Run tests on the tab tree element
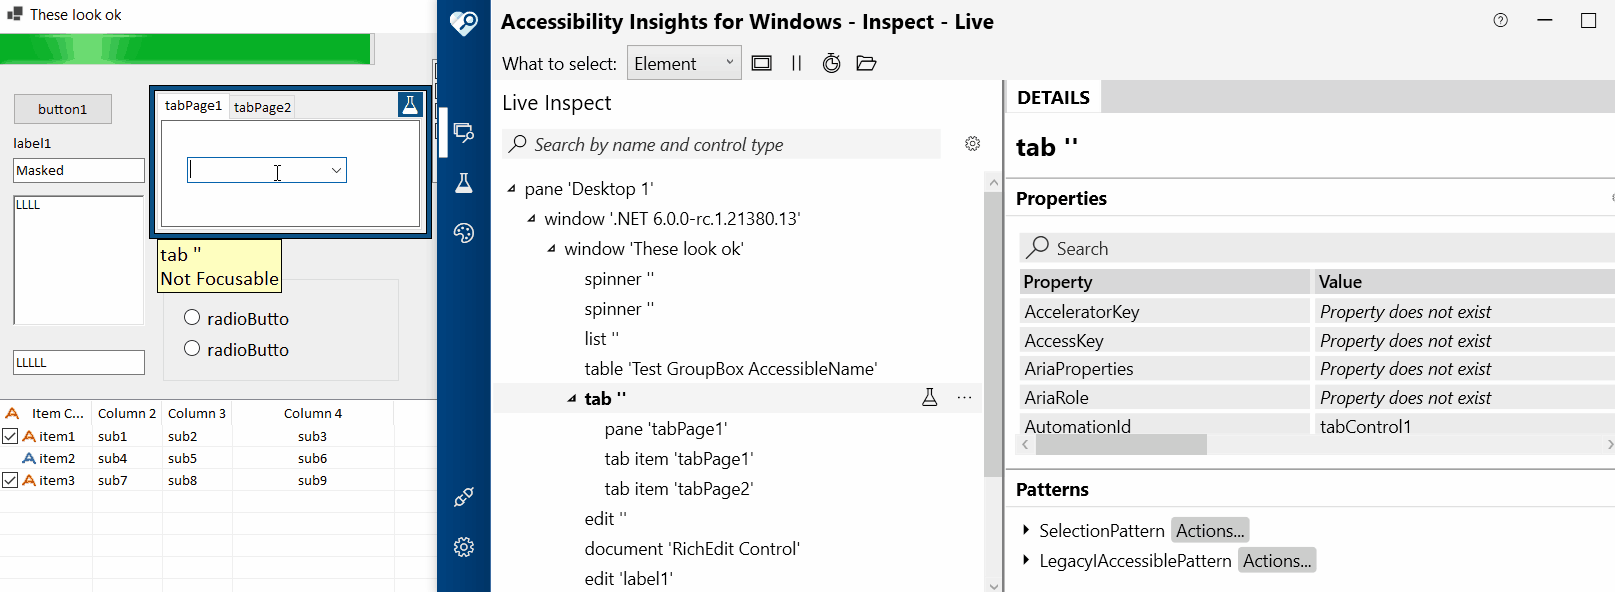The image size is (1615, 592). (x=929, y=398)
